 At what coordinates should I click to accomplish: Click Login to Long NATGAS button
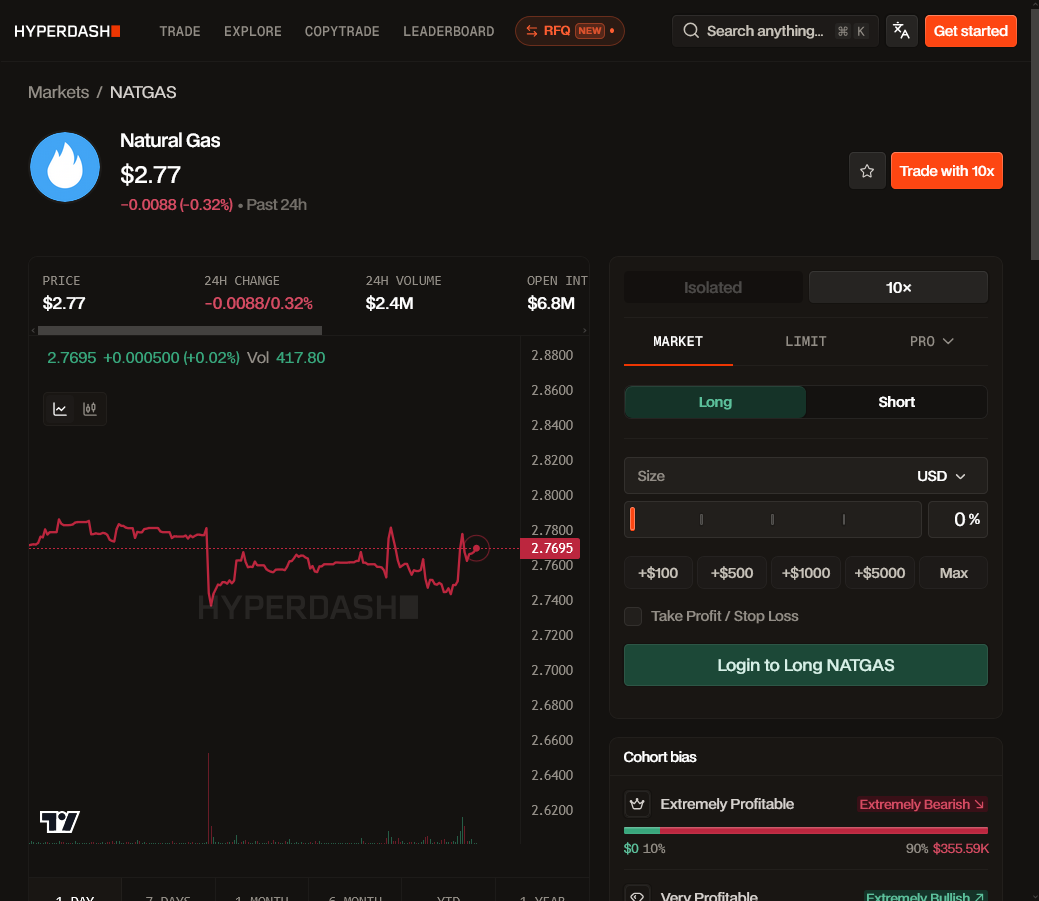click(806, 665)
